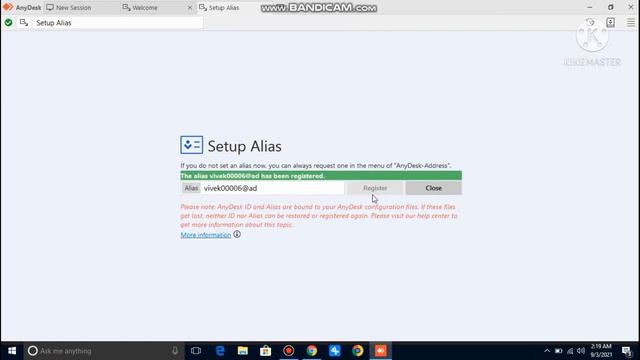Open the second Chrome taskbar icon
640x360 pixels.
[x=358, y=351]
